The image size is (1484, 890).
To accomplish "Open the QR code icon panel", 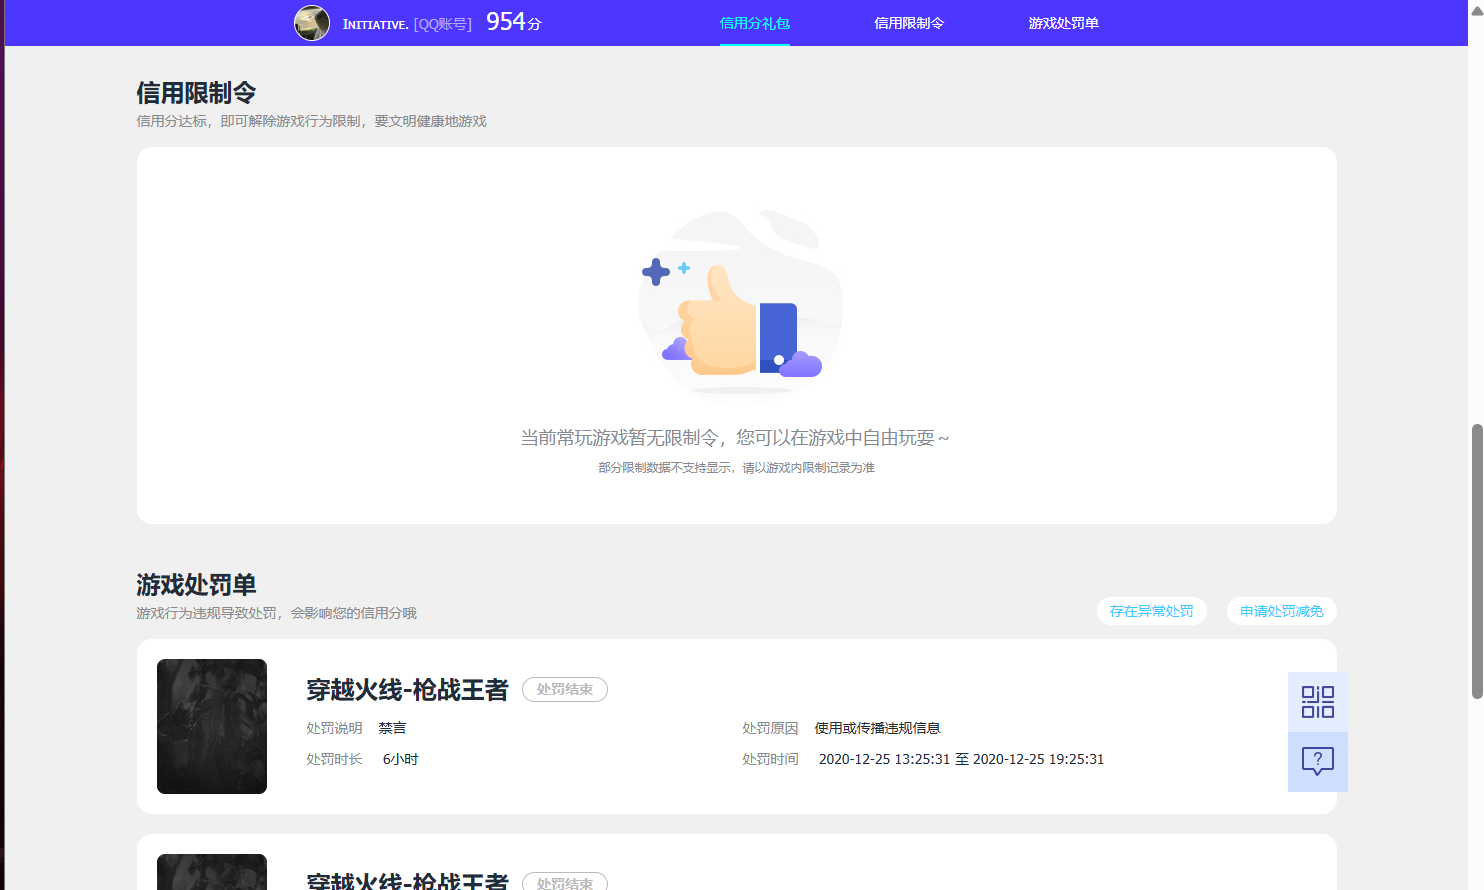I will [1317, 702].
